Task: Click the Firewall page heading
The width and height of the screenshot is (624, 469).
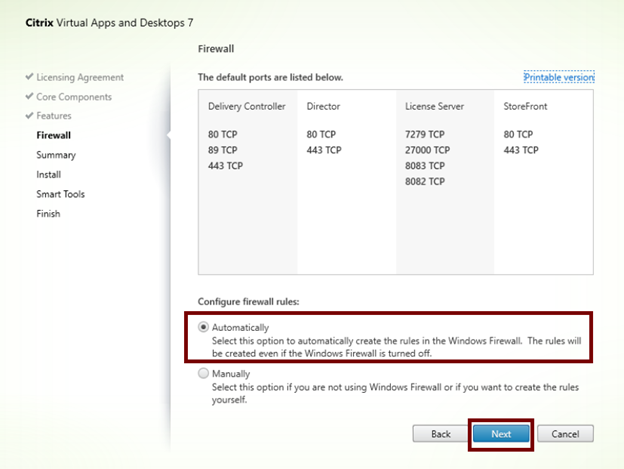Action: pyautogui.click(x=216, y=49)
